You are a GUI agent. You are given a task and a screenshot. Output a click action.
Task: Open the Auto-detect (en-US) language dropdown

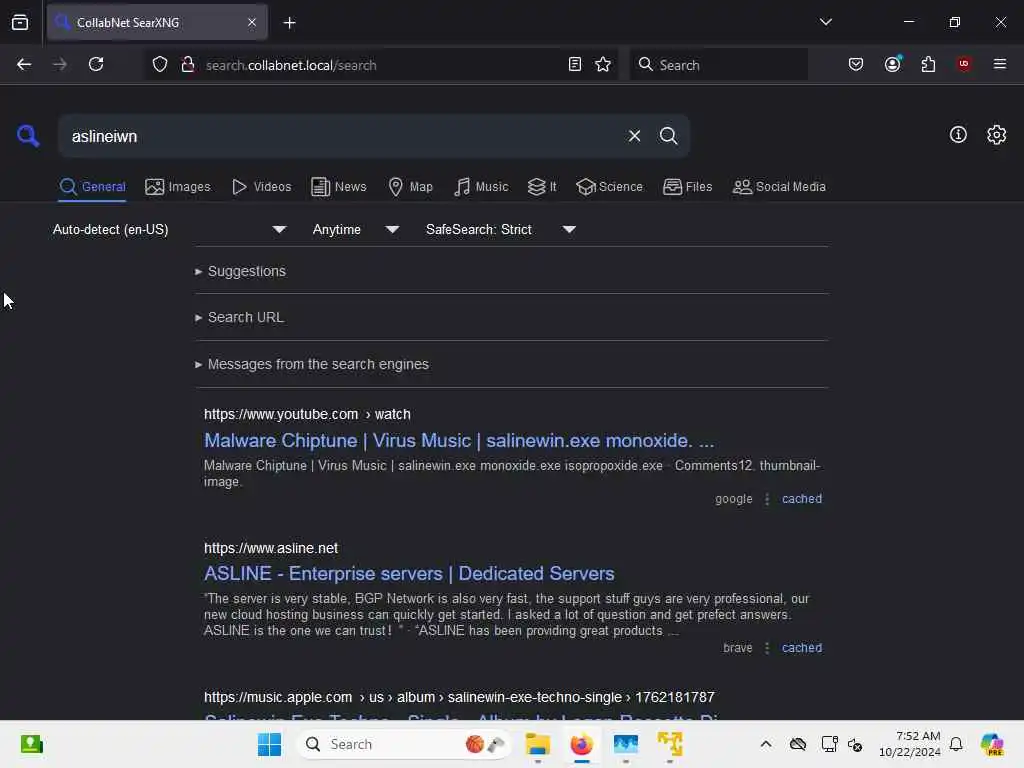(x=169, y=229)
